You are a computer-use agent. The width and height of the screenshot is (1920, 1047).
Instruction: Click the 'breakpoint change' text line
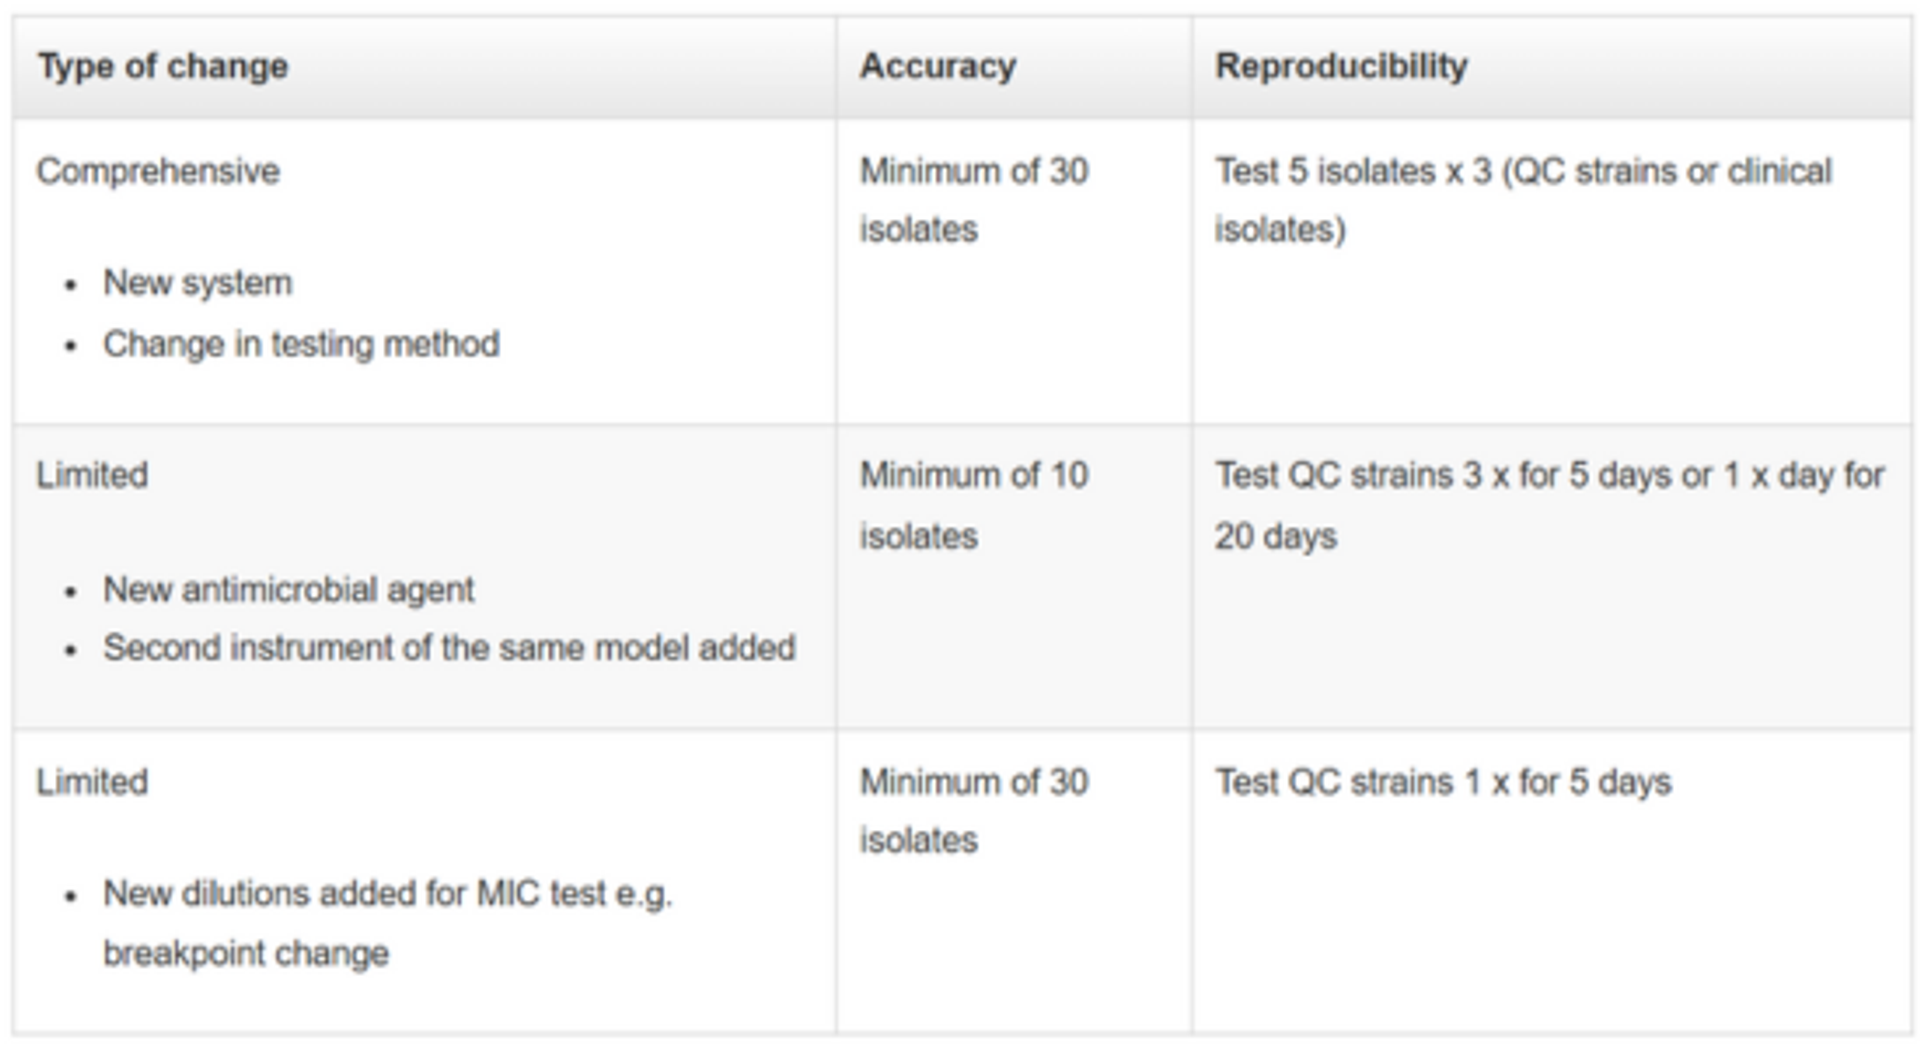click(x=246, y=954)
